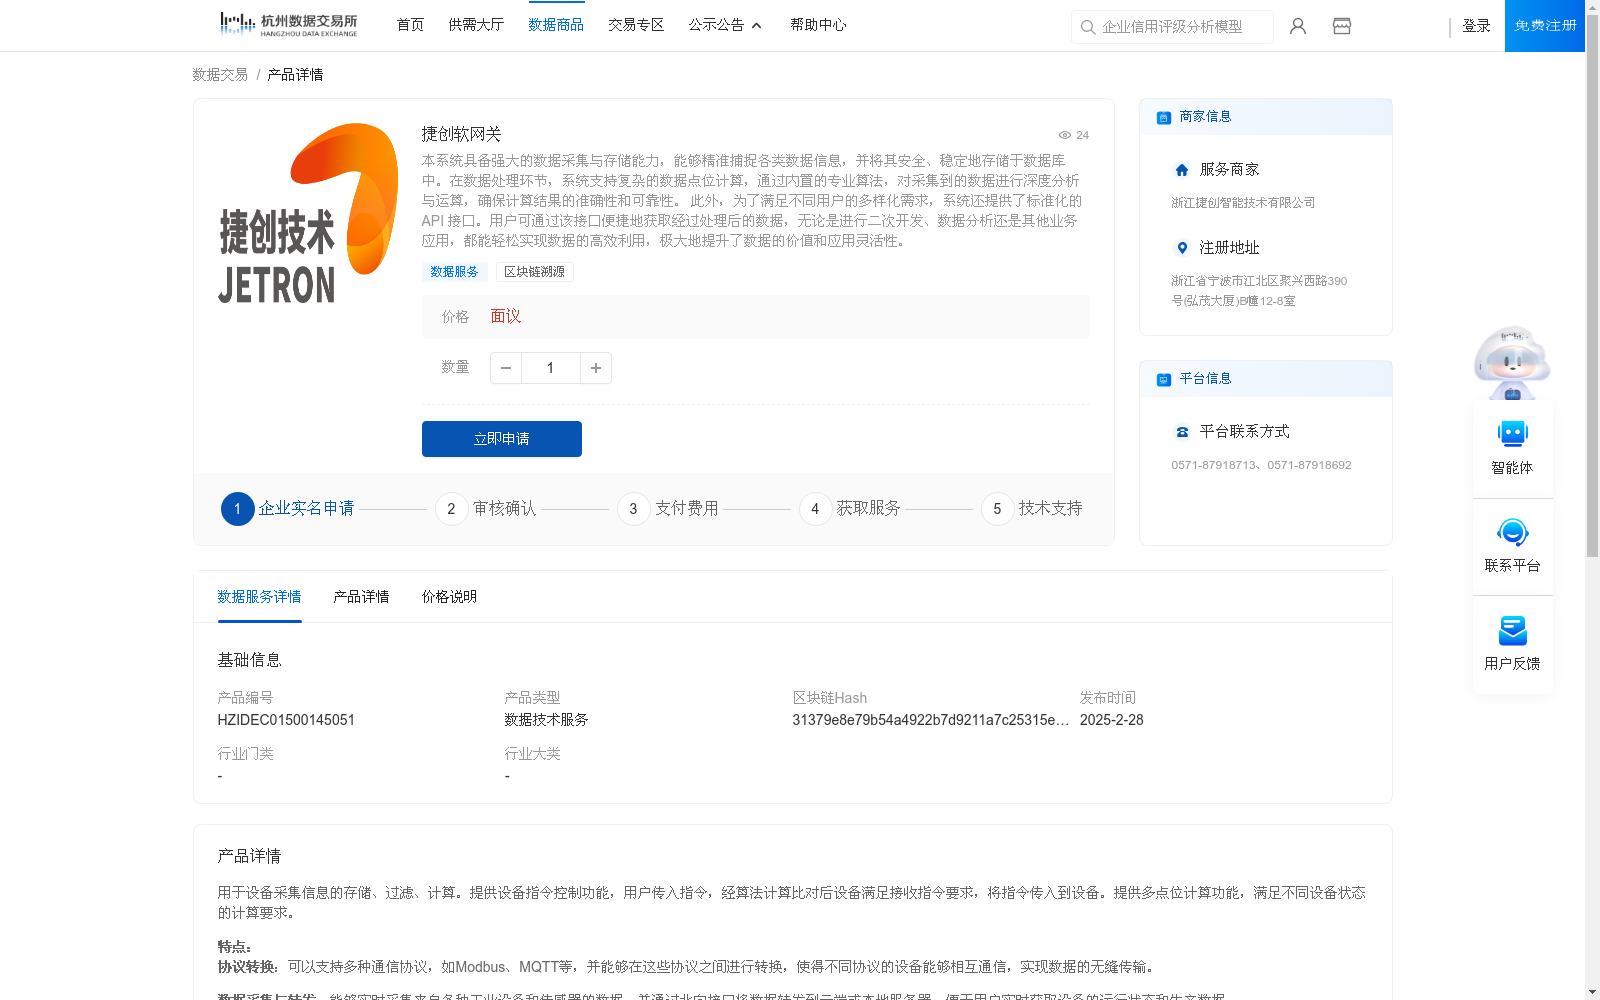Open 交易专区 in the navigation

coord(636,25)
